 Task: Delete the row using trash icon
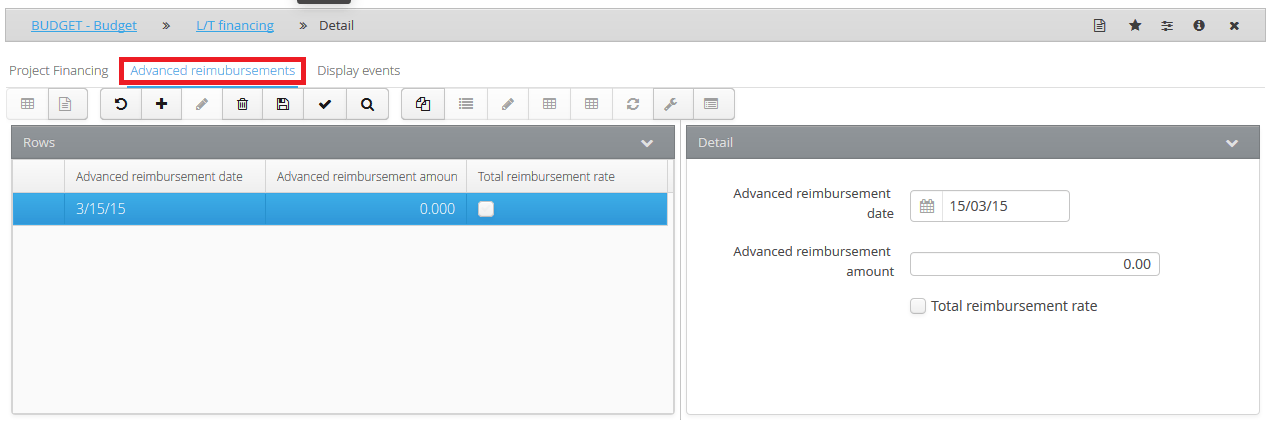(x=242, y=104)
